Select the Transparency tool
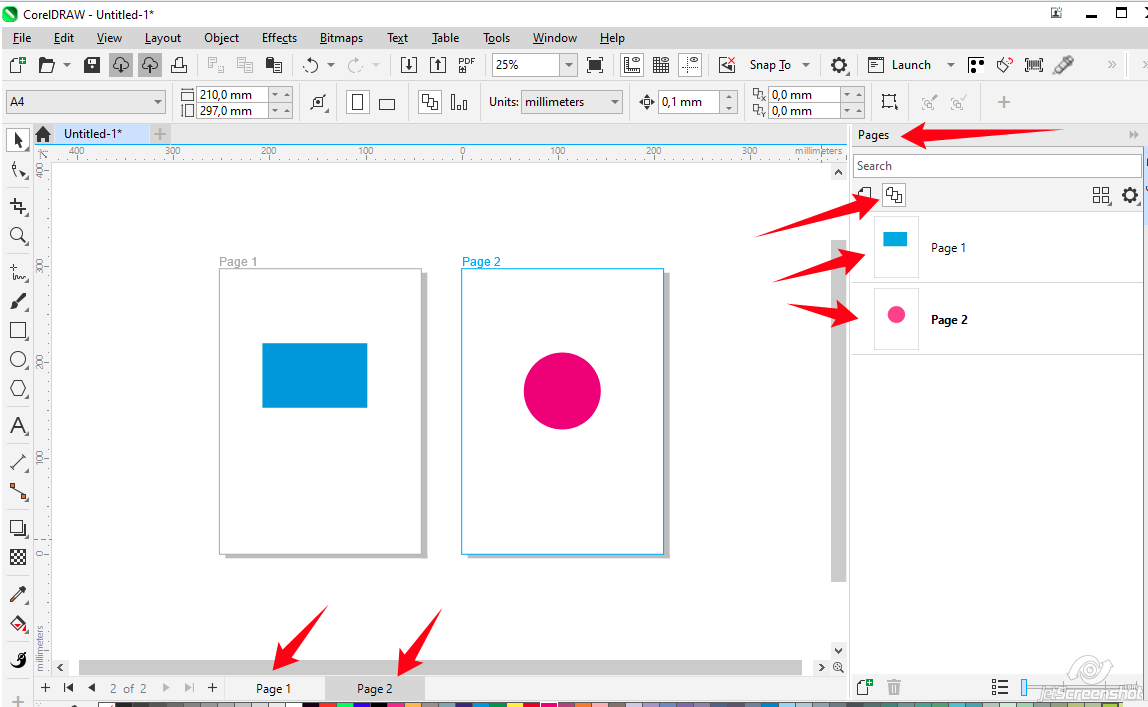The image size is (1148, 707). point(18,557)
